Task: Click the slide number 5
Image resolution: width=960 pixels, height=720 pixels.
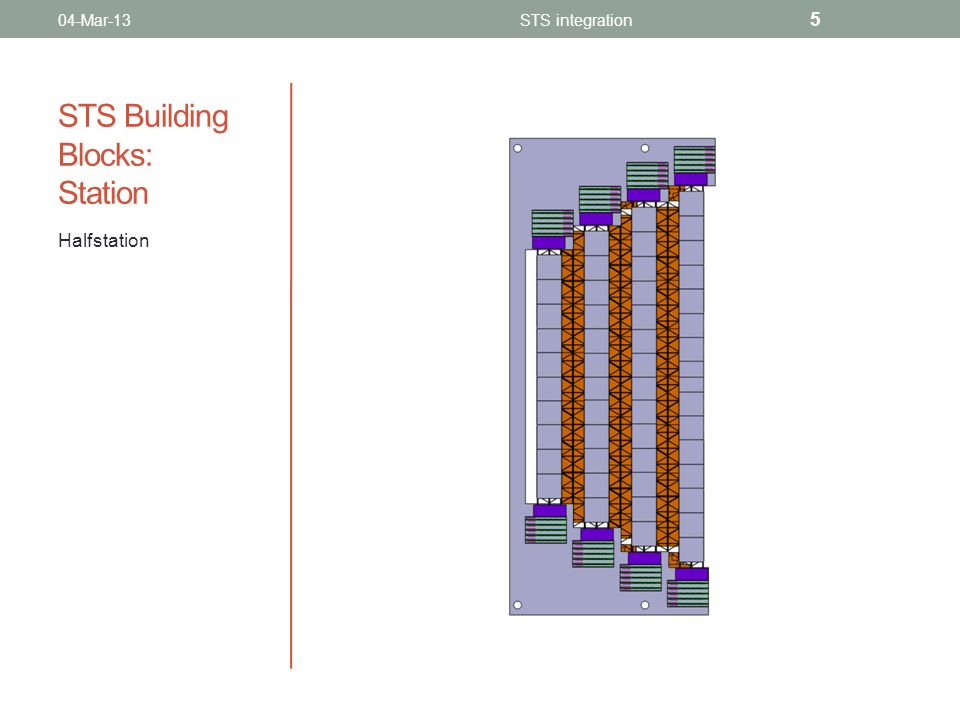Action: point(815,19)
